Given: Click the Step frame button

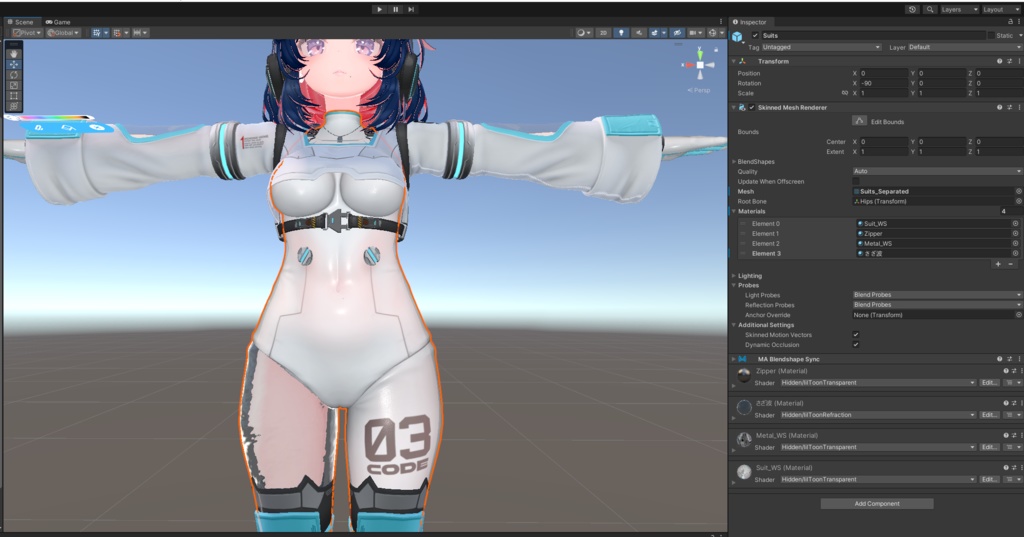Looking at the screenshot, I should [411, 10].
